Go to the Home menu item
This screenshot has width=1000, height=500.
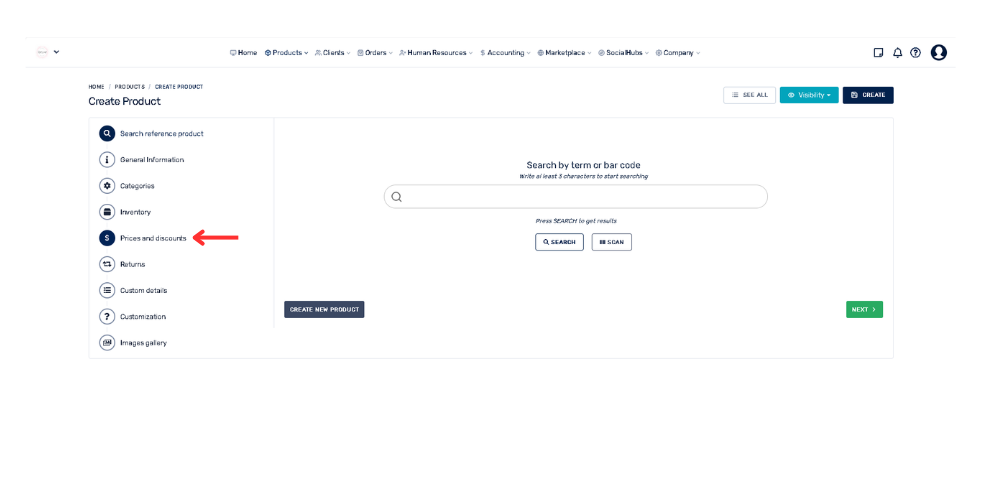[x=243, y=53]
